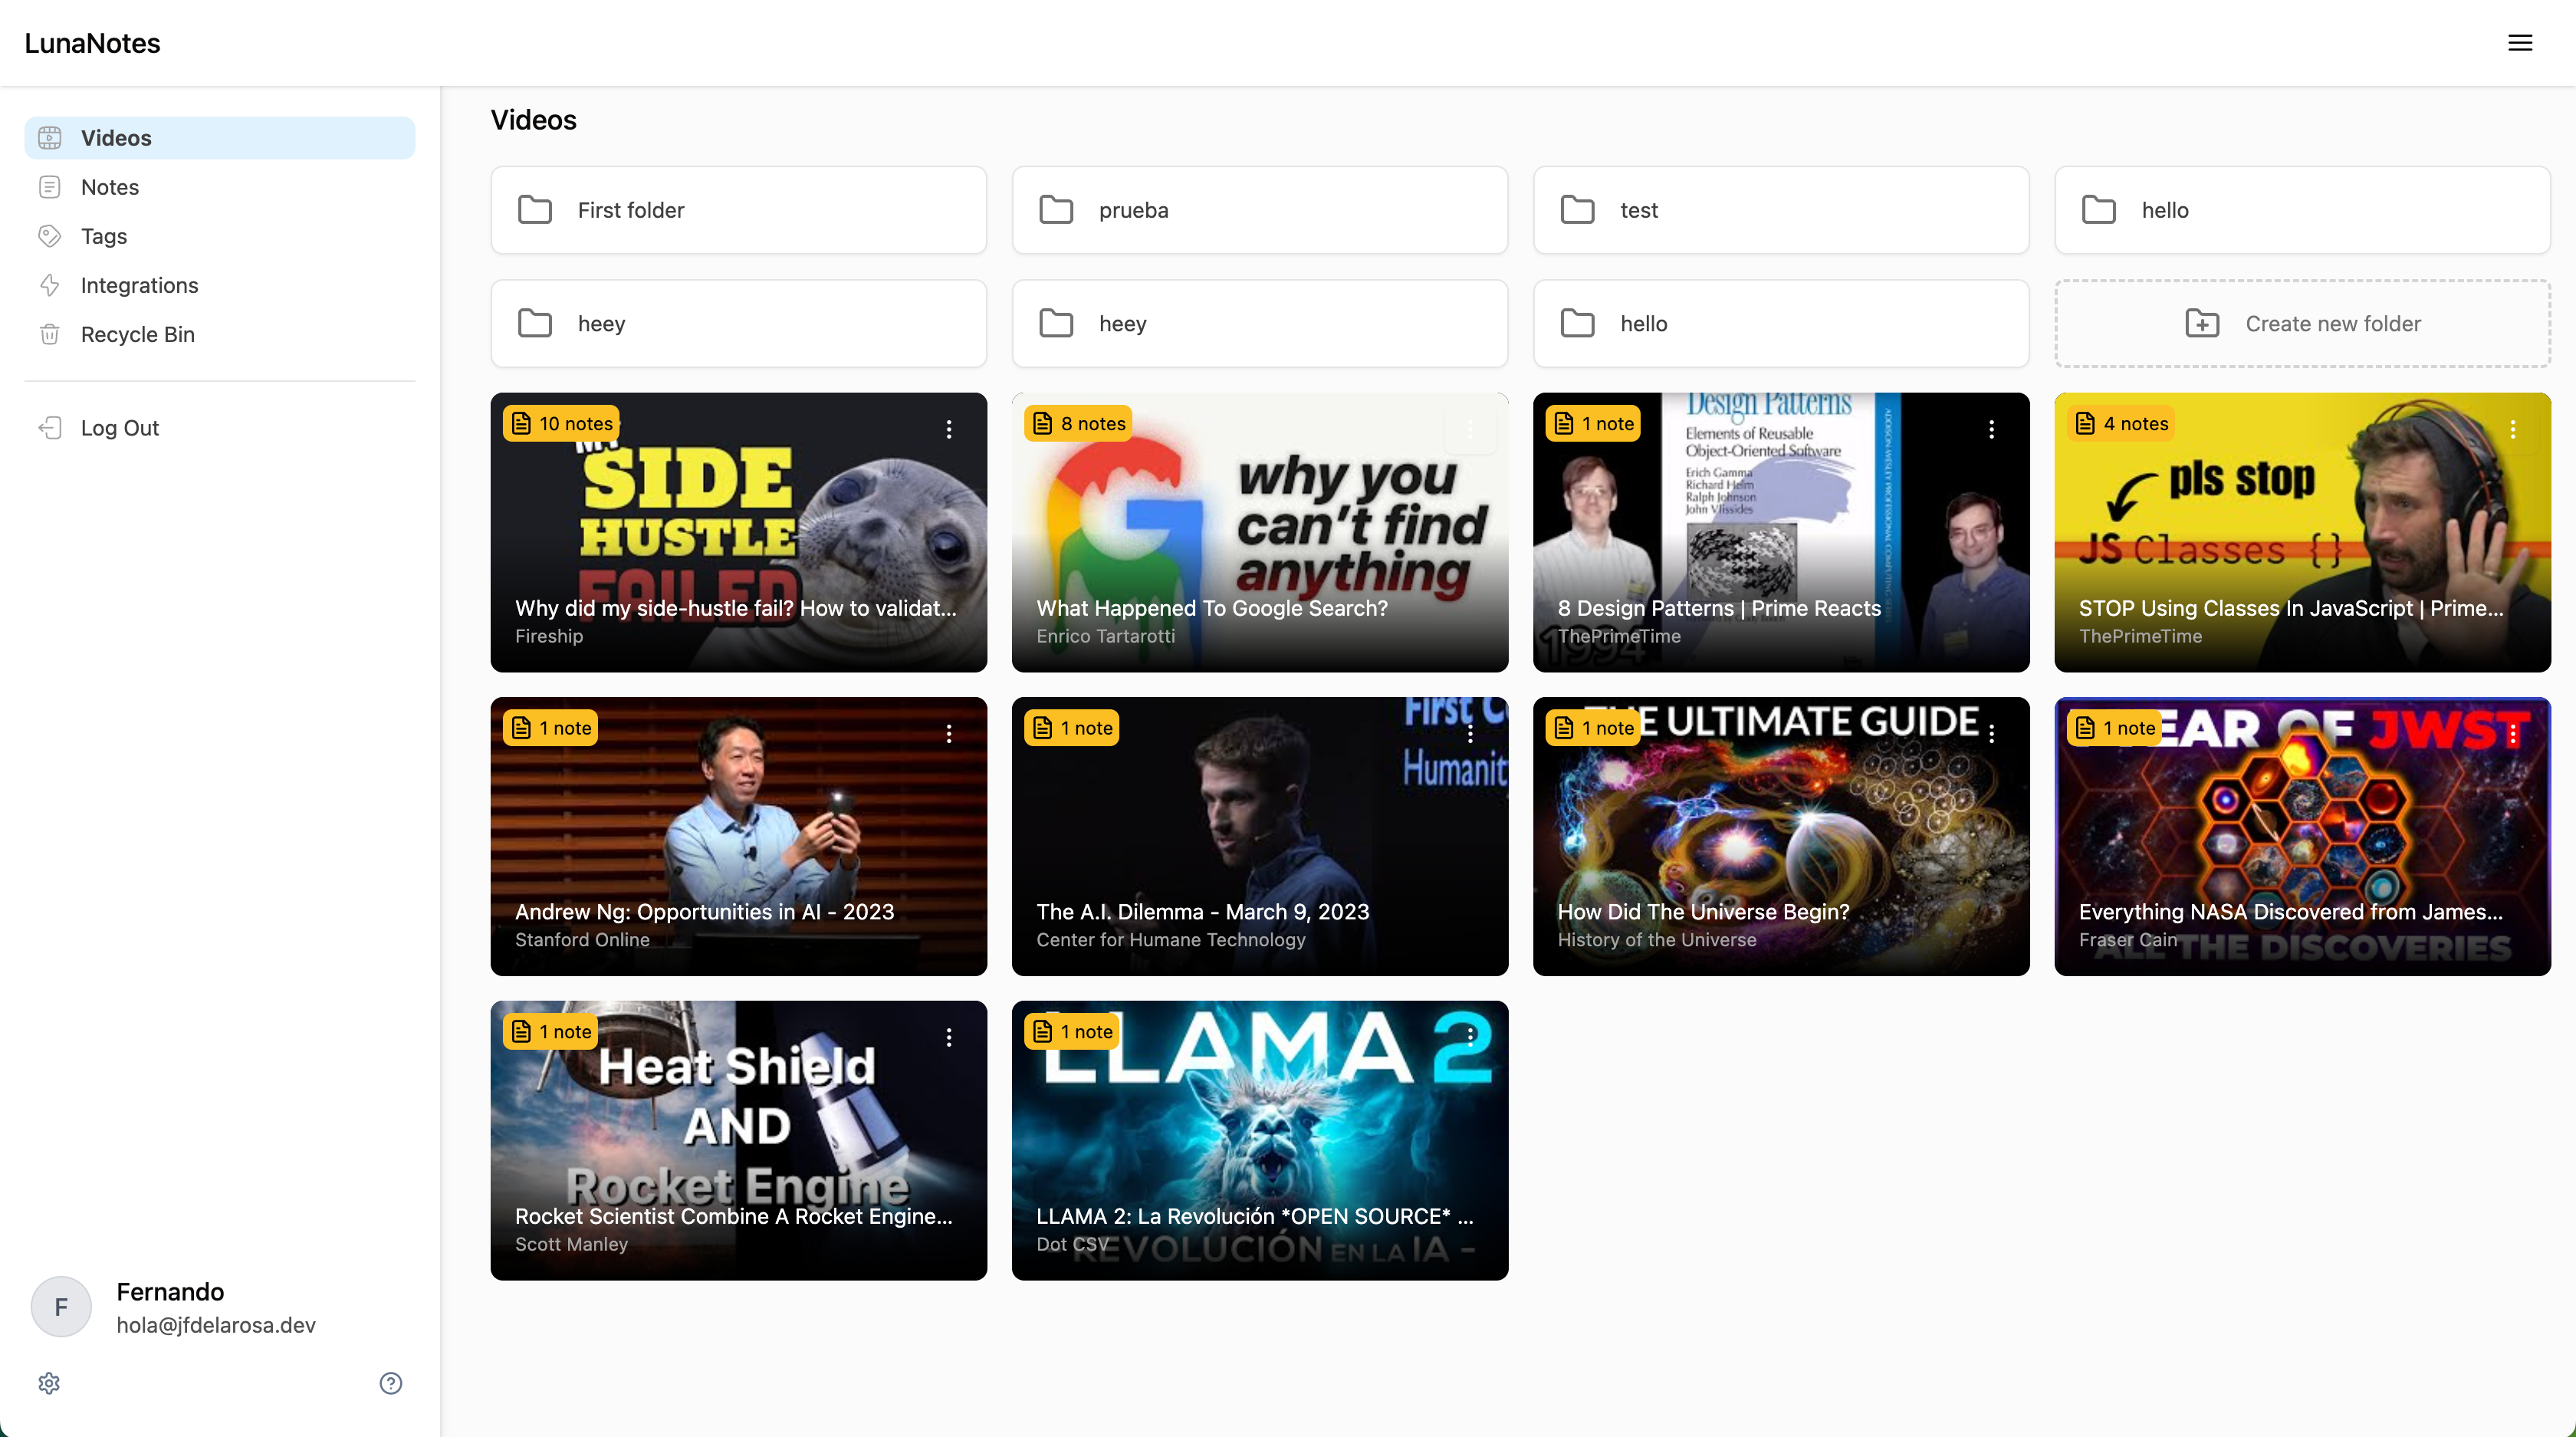Screen dimensions: 2576x1437
Task: Go to the Videos section in sidebar
Action: pyautogui.click(x=220, y=138)
